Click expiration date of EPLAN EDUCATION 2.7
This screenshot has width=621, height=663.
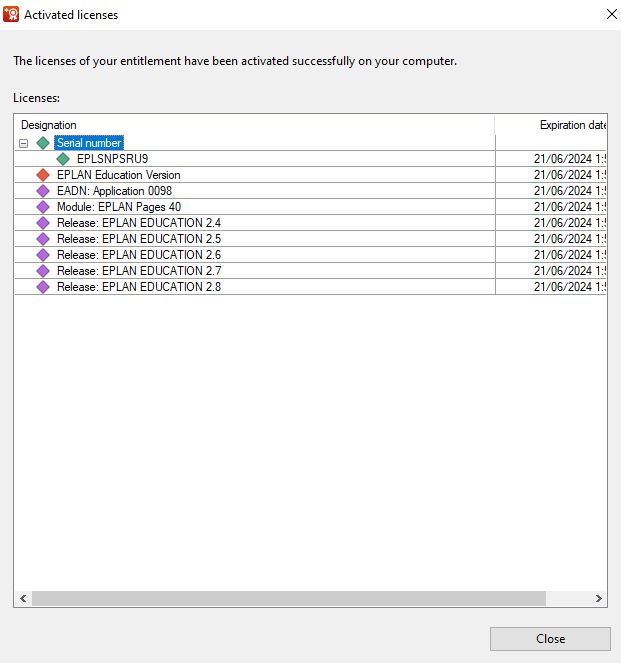[569, 271]
